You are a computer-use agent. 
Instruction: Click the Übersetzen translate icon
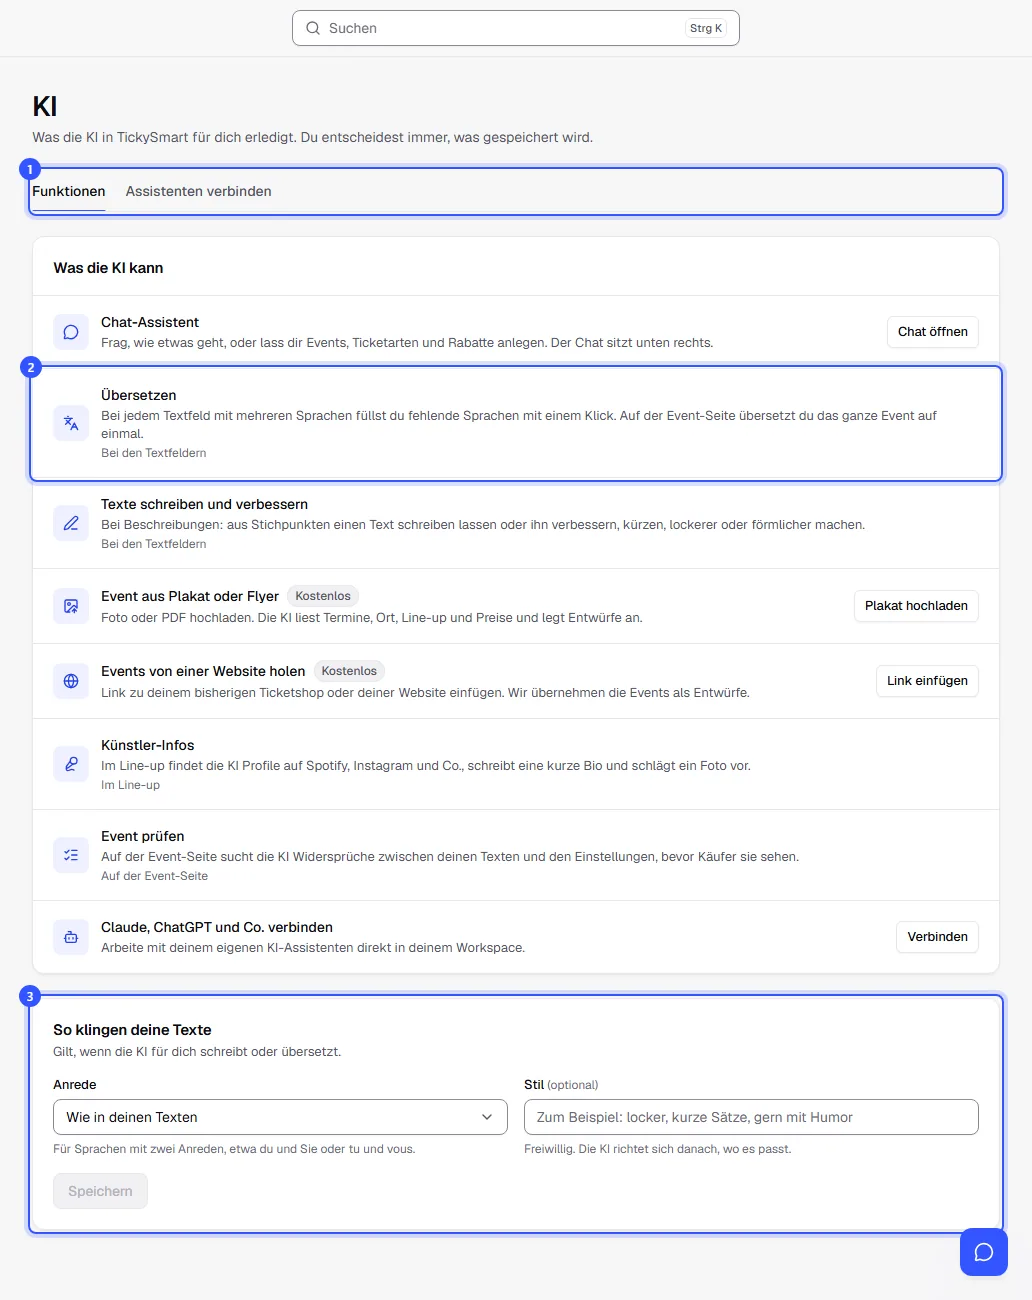pos(71,423)
